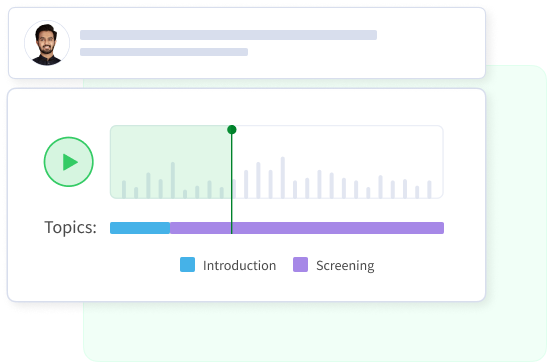Click the Introduction legend label
Screen dimensions: 547x362
239,265
